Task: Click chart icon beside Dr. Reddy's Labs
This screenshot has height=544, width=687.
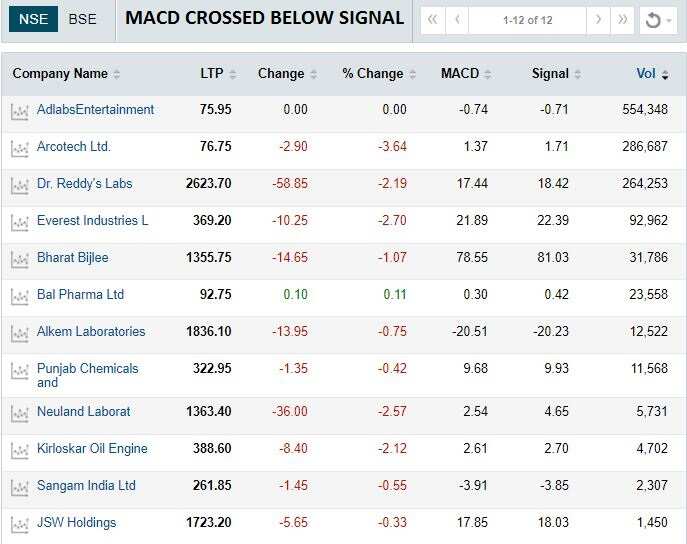Action: (19, 185)
